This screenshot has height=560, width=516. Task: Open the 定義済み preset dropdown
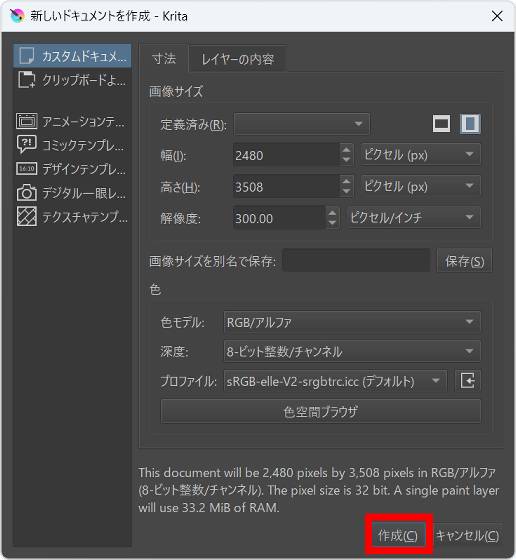[301, 124]
